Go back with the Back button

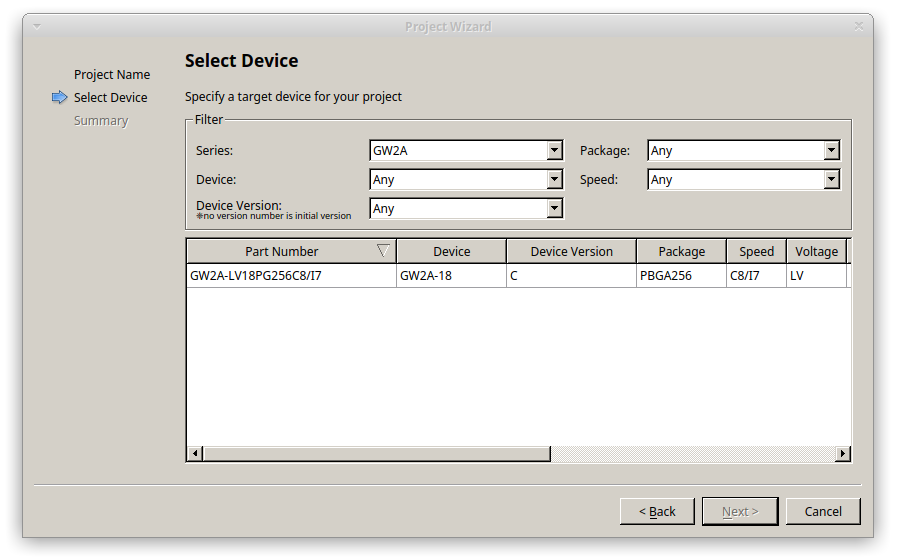(657, 511)
